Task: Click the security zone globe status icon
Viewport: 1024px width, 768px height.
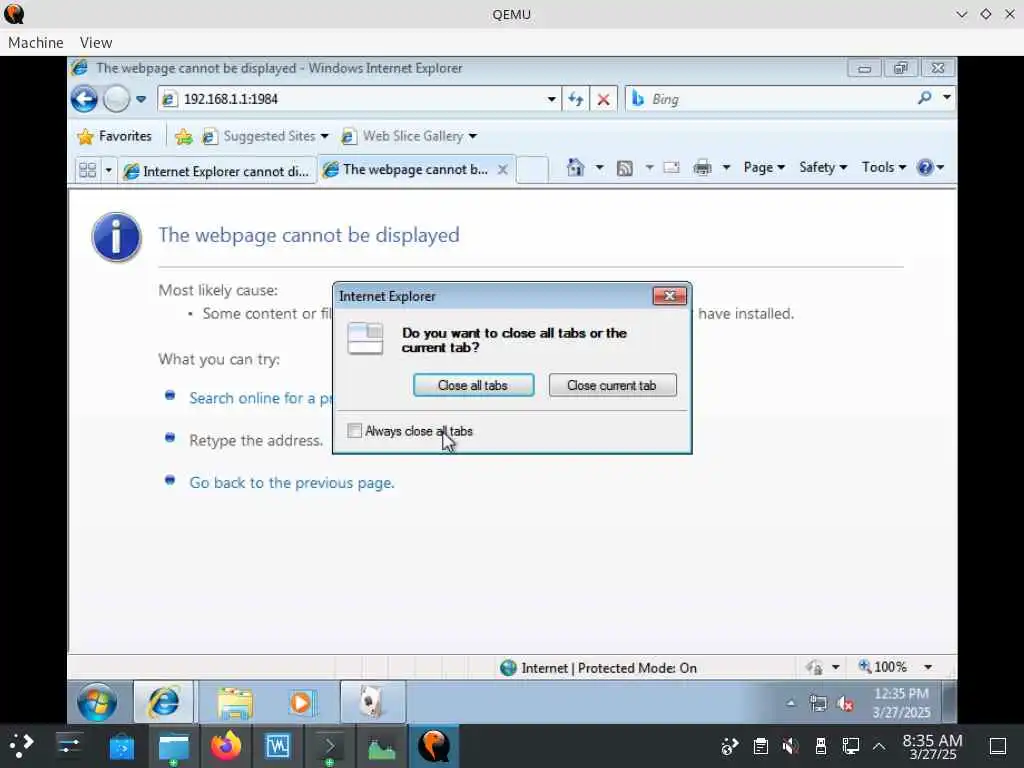Action: point(508,667)
